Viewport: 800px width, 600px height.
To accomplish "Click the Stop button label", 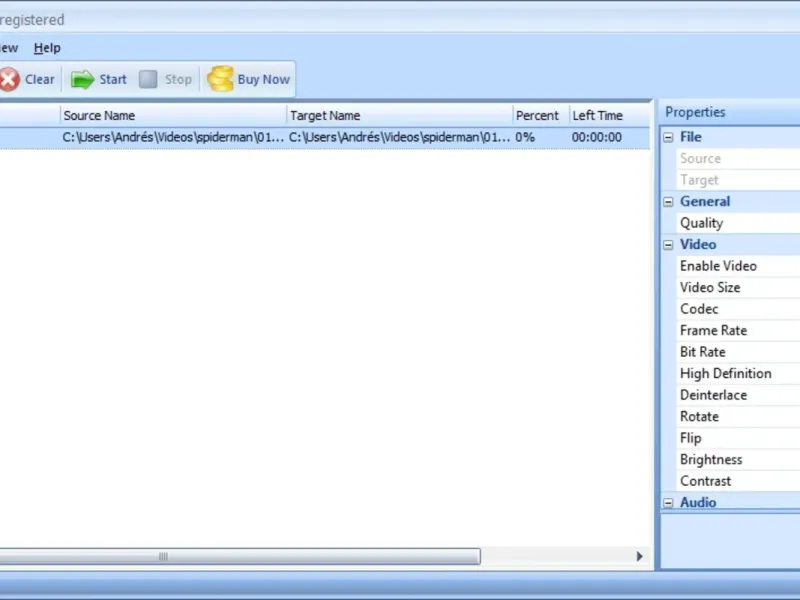I will (178, 80).
